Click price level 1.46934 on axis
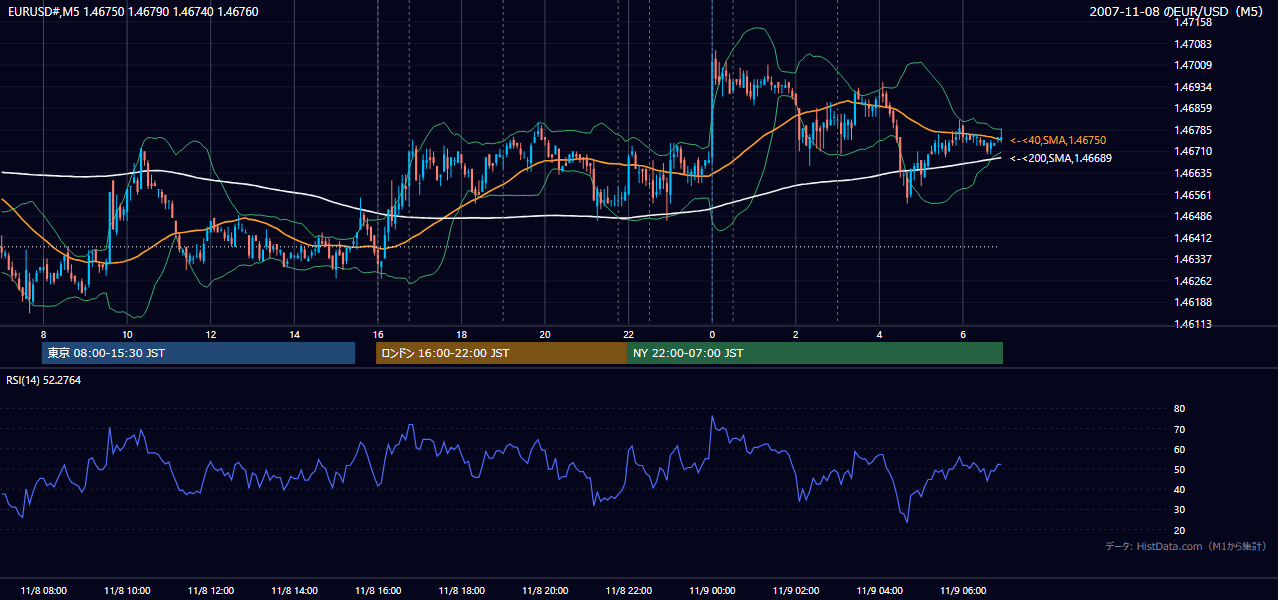Image resolution: width=1278 pixels, height=600 pixels. click(x=1193, y=87)
